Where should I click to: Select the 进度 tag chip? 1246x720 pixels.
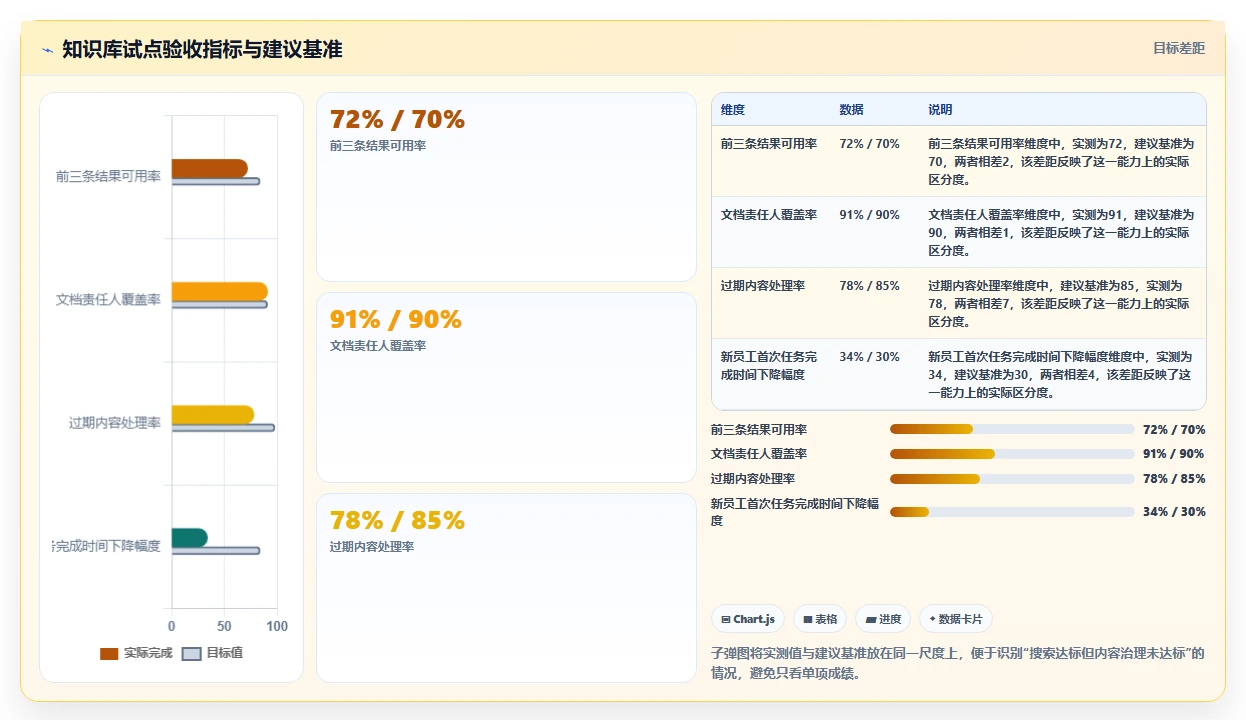(883, 619)
